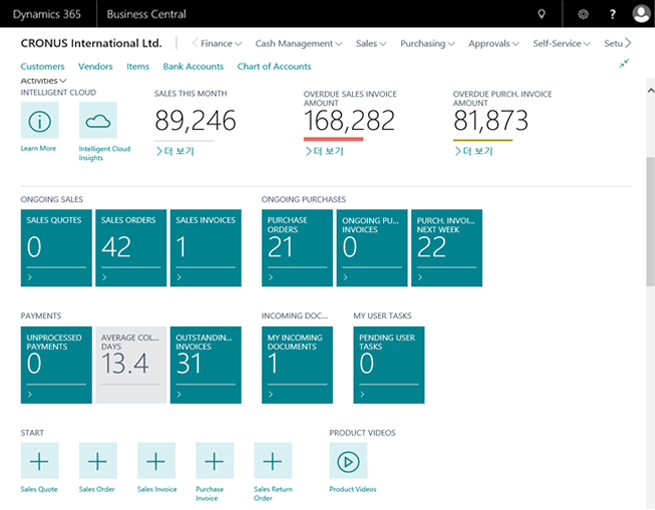The height and width of the screenshot is (510, 655).
Task: Open the Outstanding Invoices tile showing 31
Action: click(x=206, y=365)
